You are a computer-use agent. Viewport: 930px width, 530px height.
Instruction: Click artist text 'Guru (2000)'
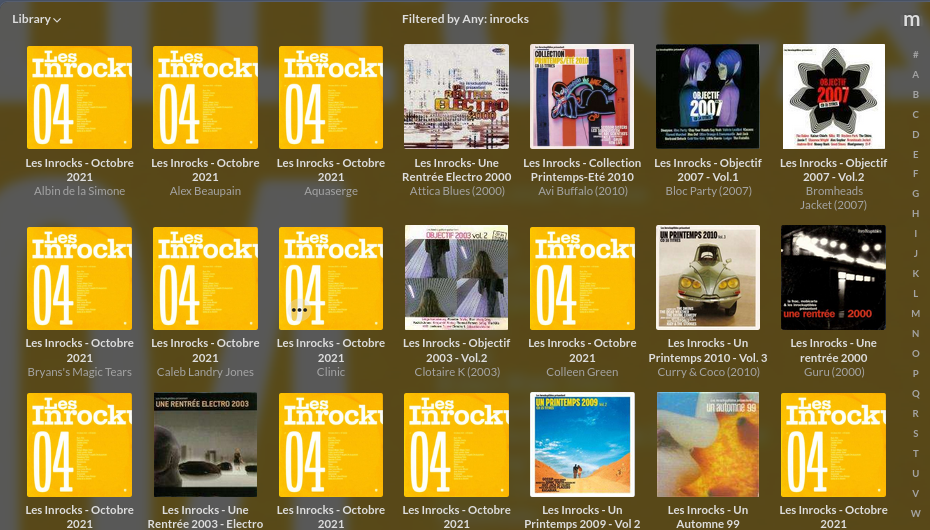tap(833, 372)
